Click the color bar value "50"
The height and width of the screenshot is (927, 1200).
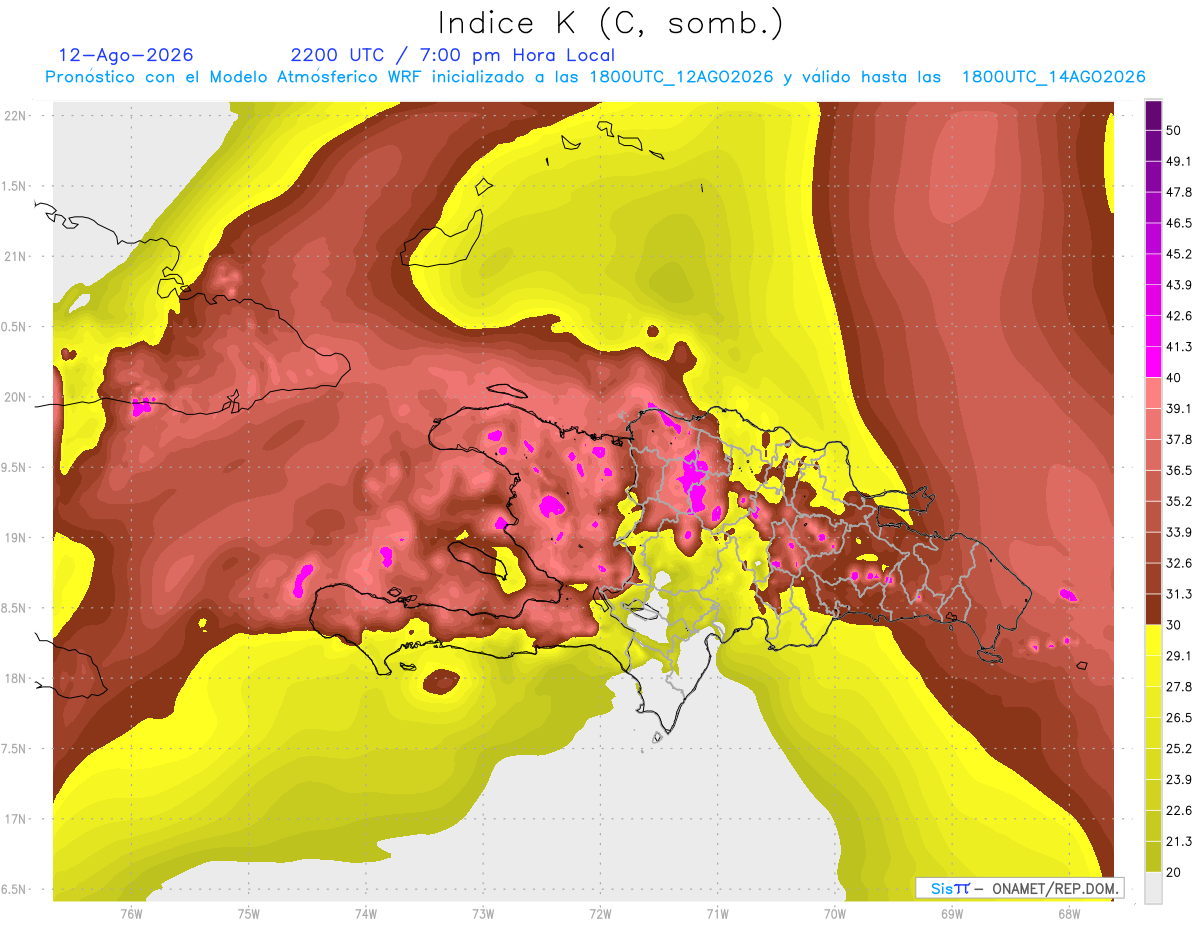(1174, 130)
